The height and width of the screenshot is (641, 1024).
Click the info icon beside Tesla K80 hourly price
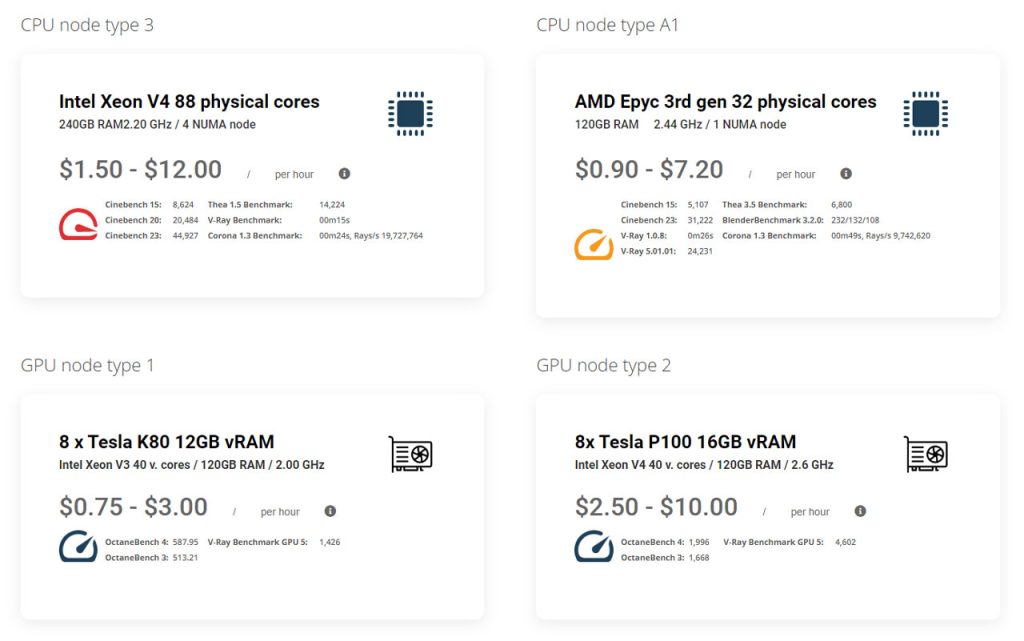click(x=329, y=510)
